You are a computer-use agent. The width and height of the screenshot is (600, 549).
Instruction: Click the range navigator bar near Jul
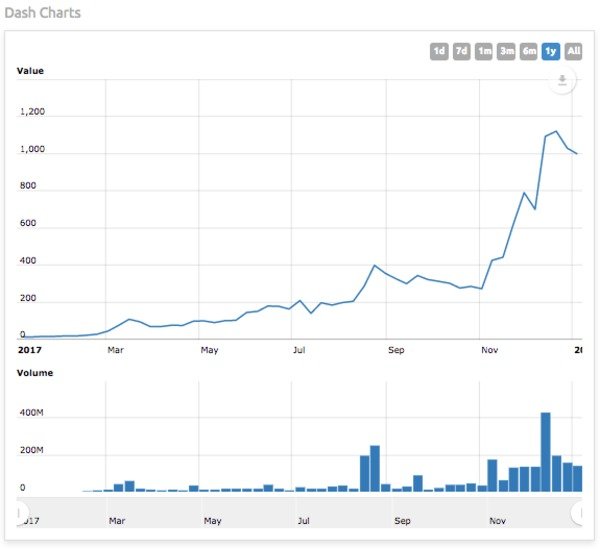303,513
